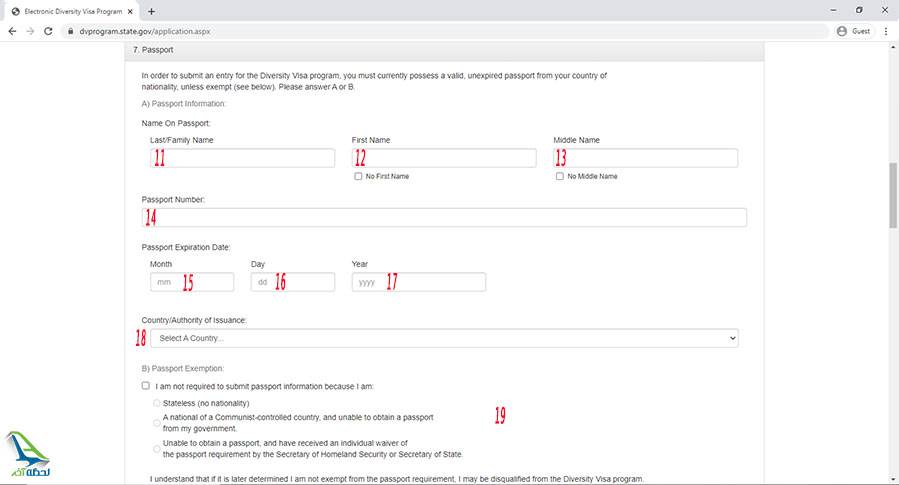Click the padlock site info icon
Viewport: 899px width, 485px height.
point(70,31)
